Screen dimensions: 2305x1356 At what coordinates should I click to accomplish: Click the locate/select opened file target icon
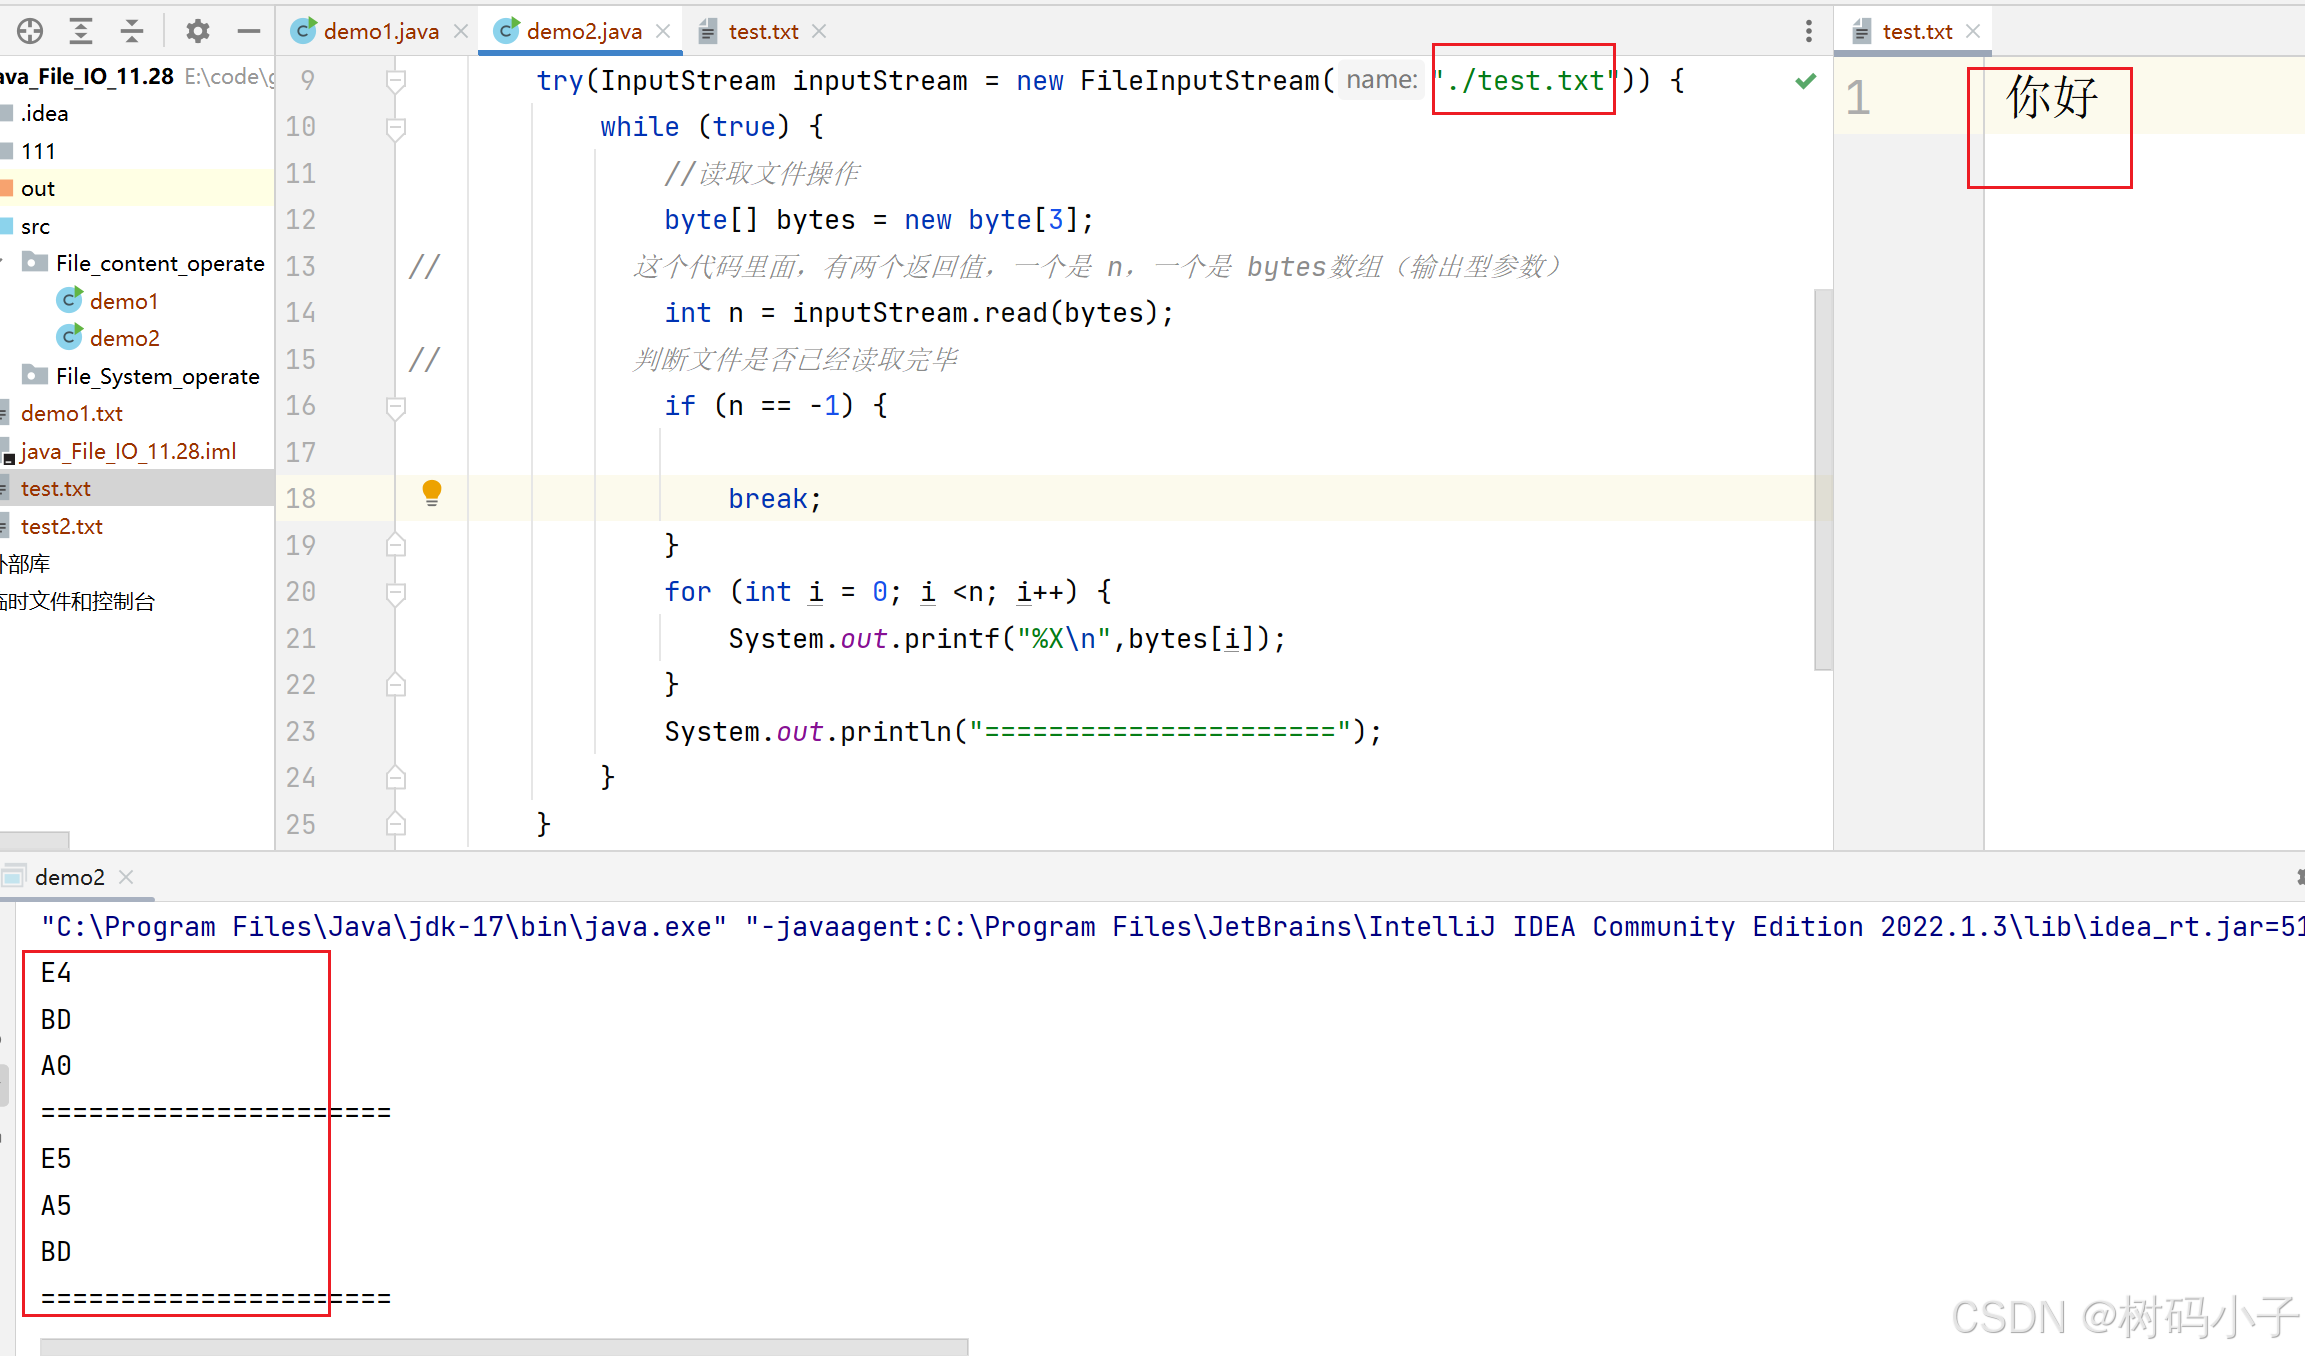(30, 31)
